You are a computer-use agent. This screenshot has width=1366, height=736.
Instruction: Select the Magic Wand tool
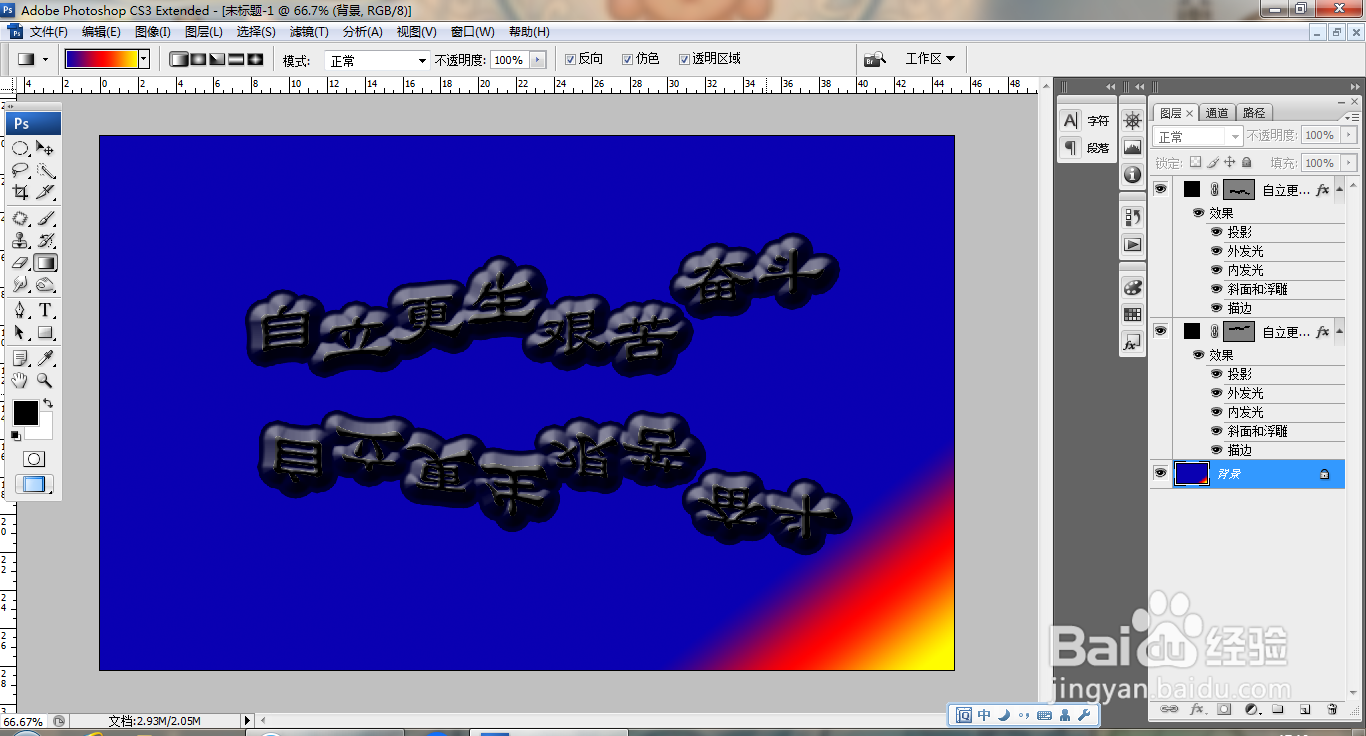pyautogui.click(x=45, y=170)
